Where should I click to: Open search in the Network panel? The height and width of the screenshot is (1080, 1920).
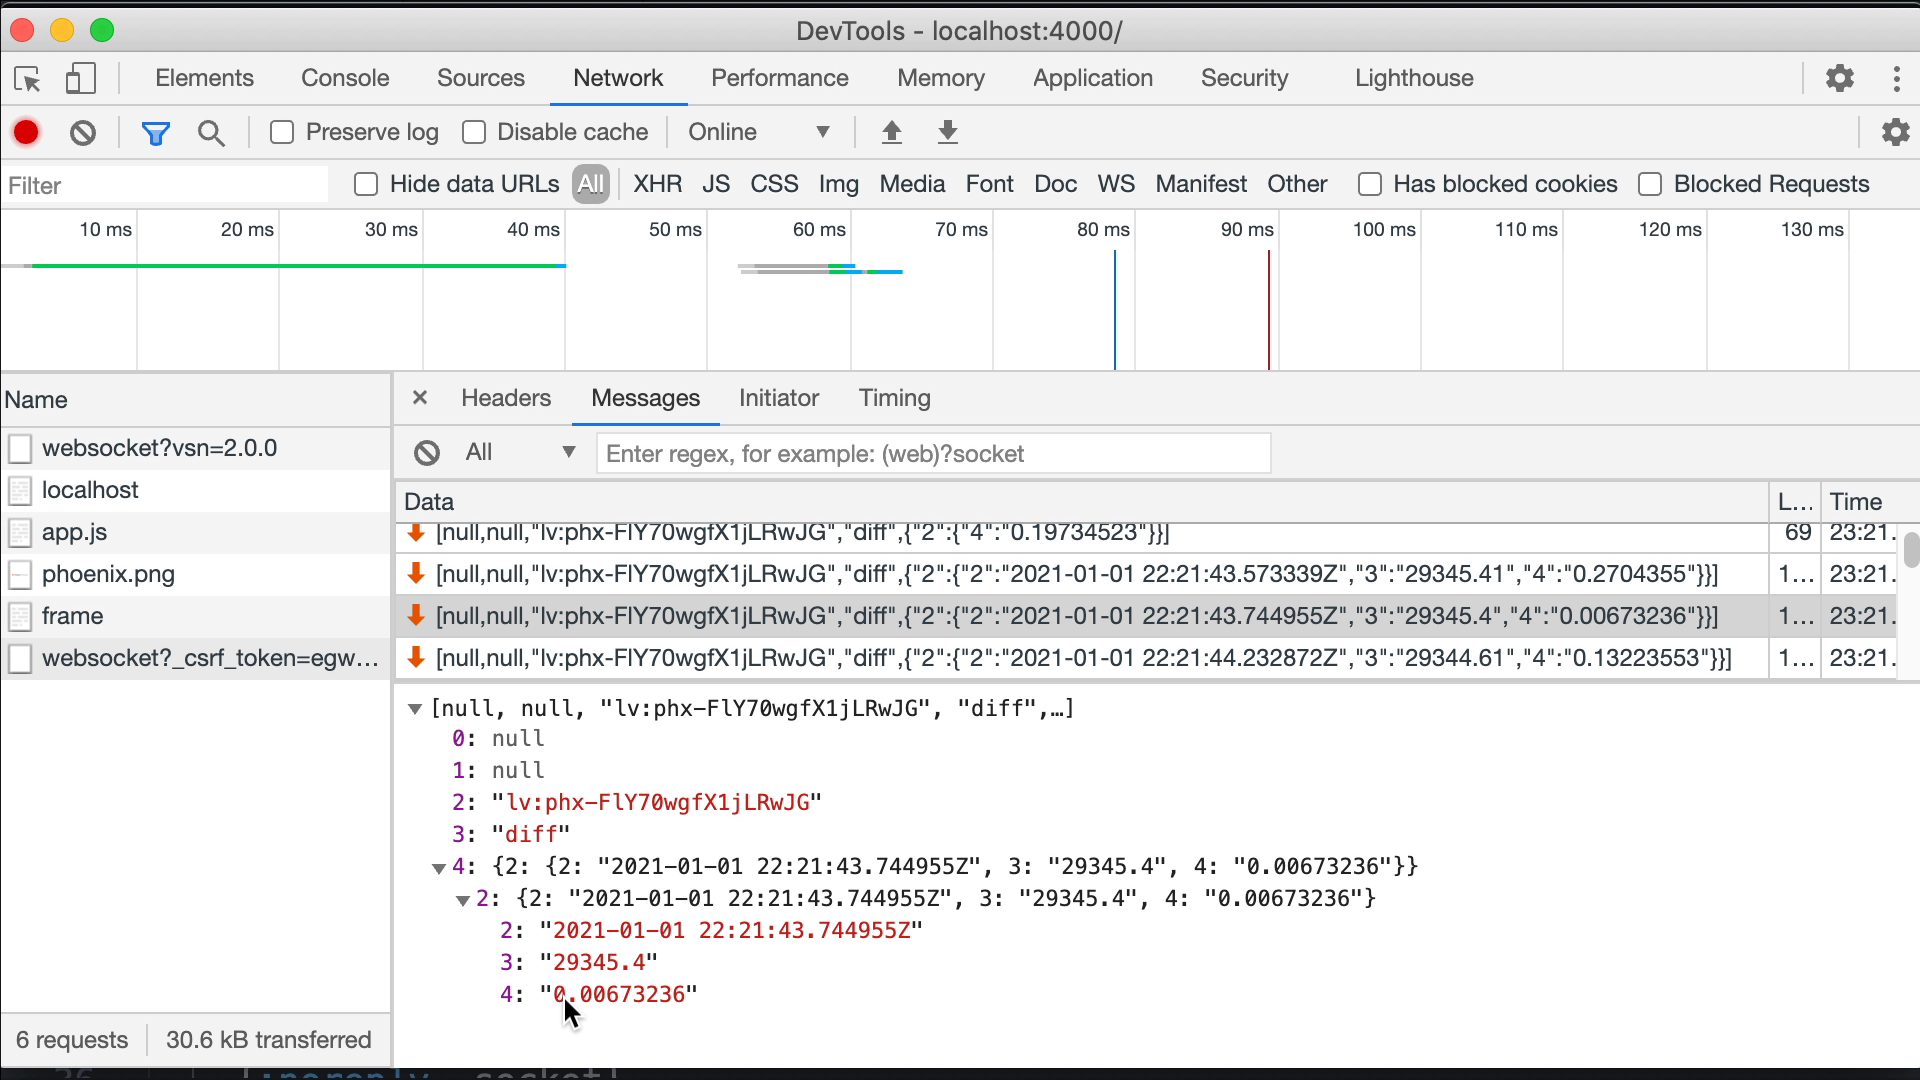coord(211,132)
